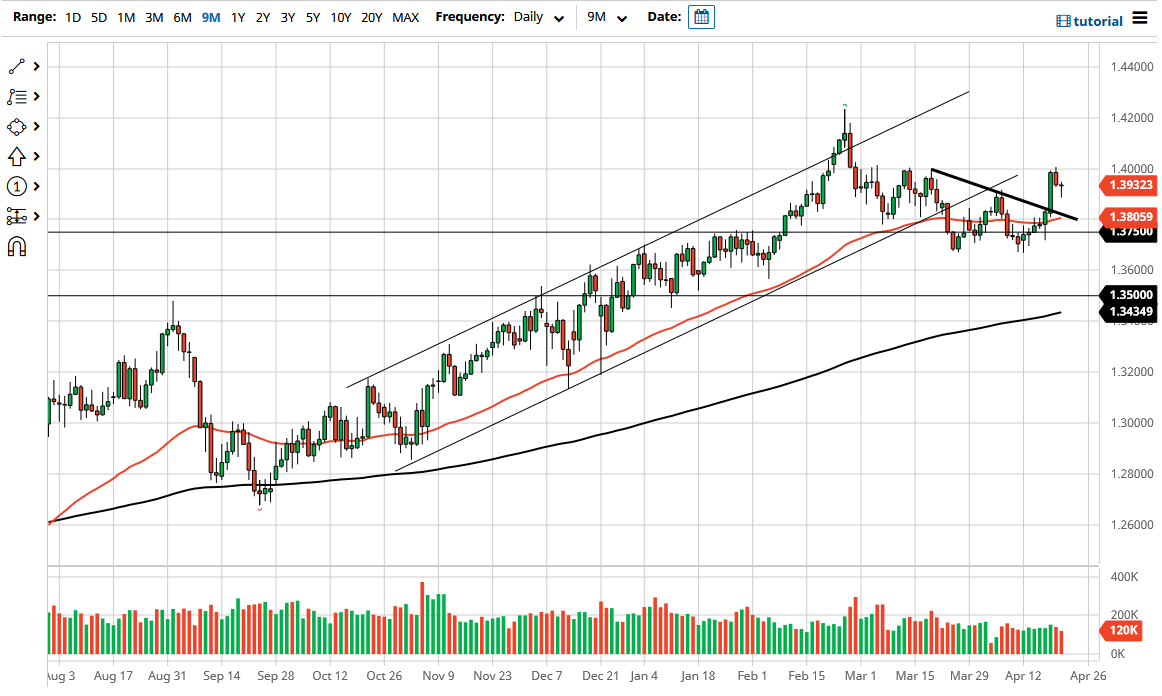Select the numbered circle annotation tool
Image resolution: width=1162 pixels, height=696 pixels.
(x=16, y=186)
